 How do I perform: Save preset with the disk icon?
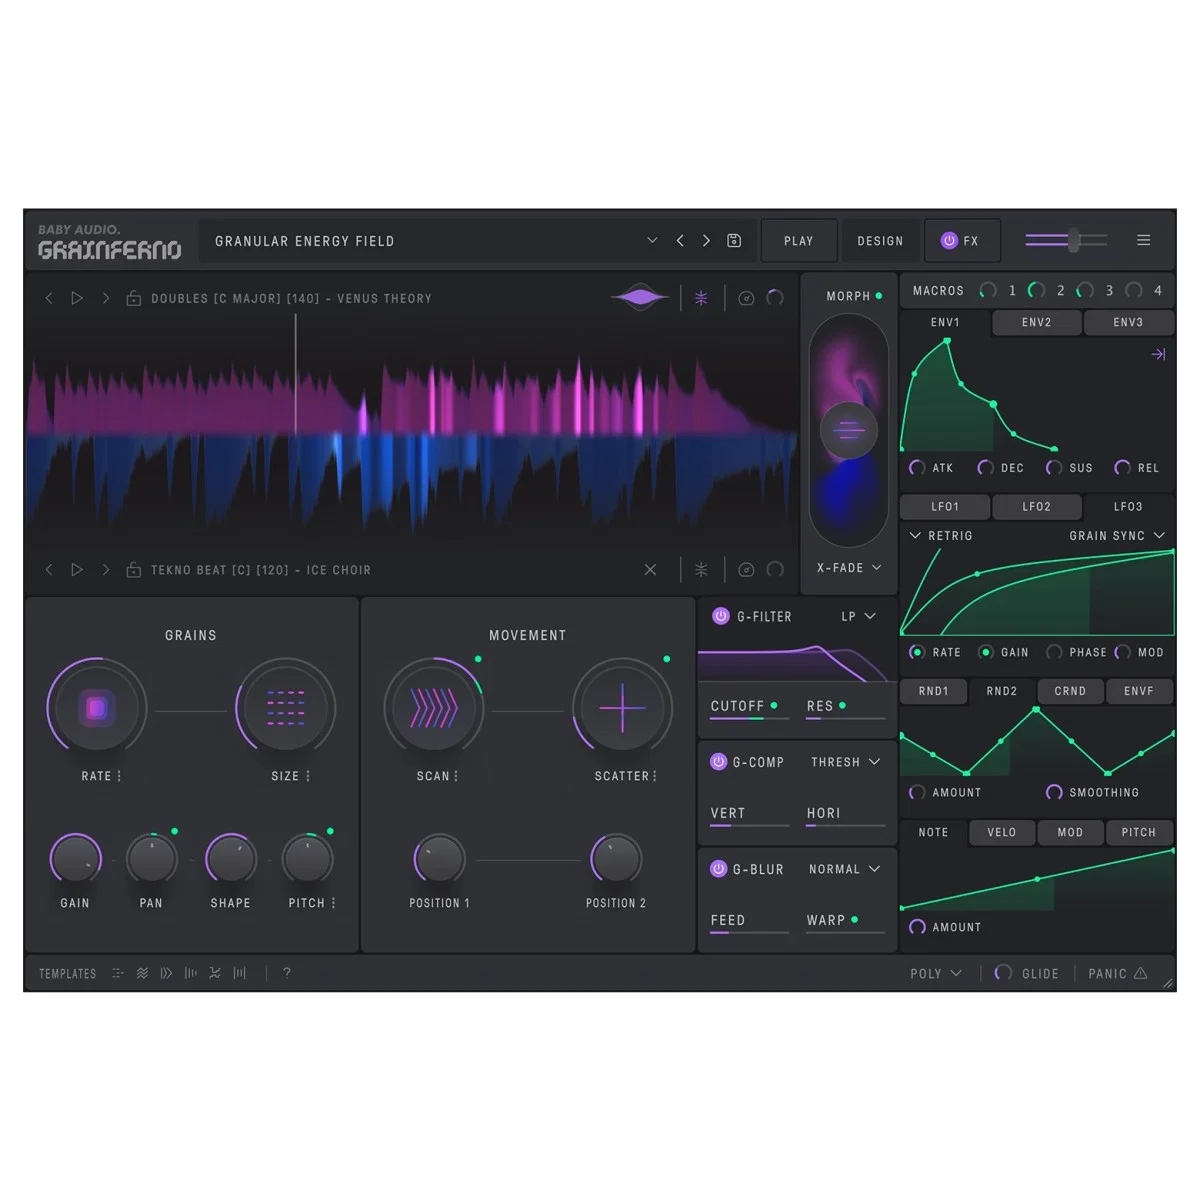tap(734, 240)
